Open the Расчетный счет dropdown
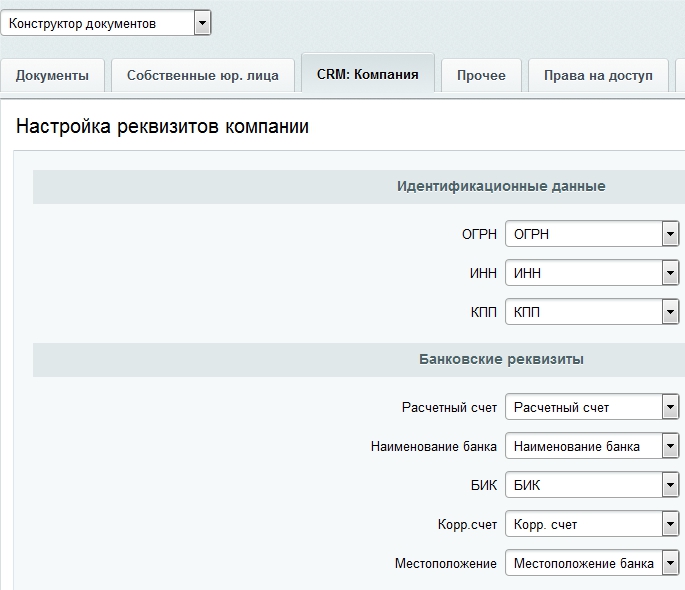This screenshot has width=685, height=590. [x=592, y=407]
